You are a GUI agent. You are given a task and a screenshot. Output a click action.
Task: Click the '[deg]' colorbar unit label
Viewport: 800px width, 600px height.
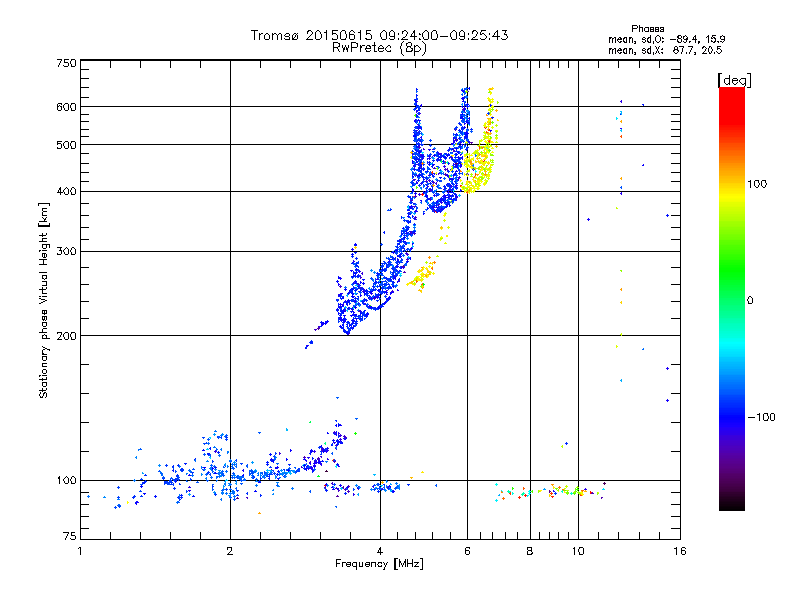pyautogui.click(x=734, y=80)
